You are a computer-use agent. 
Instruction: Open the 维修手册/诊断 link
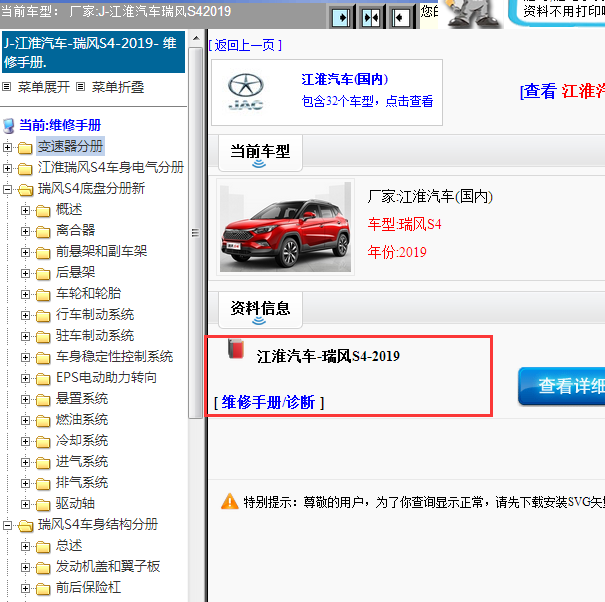pyautogui.click(x=269, y=402)
